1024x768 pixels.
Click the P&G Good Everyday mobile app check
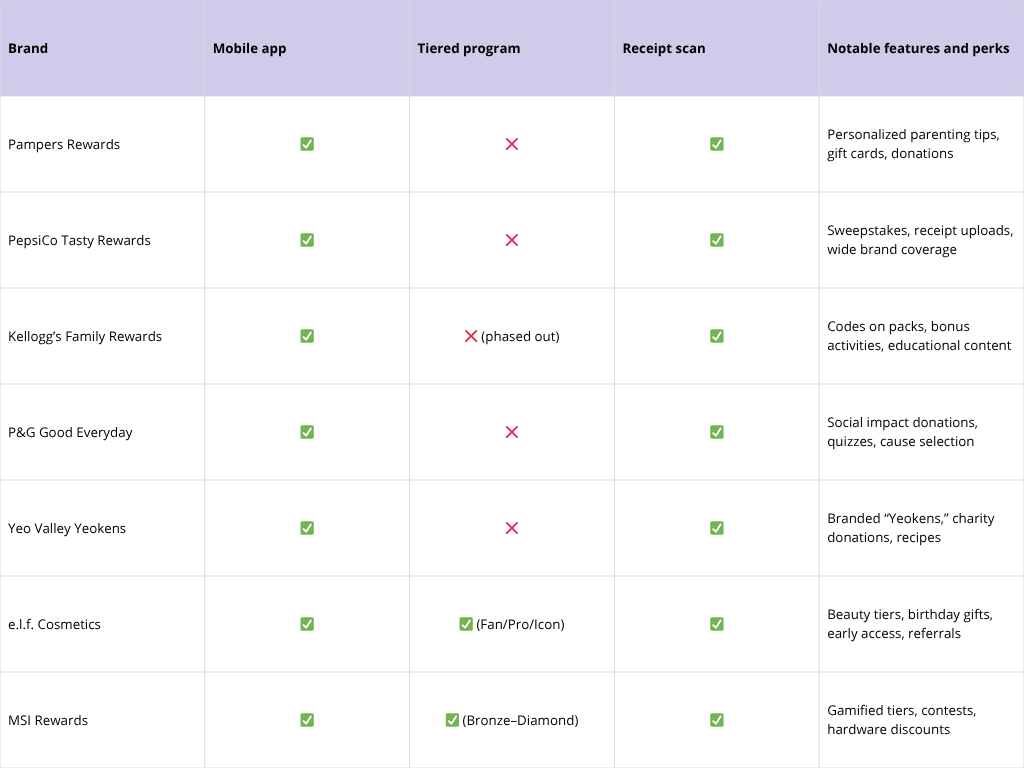click(x=307, y=432)
